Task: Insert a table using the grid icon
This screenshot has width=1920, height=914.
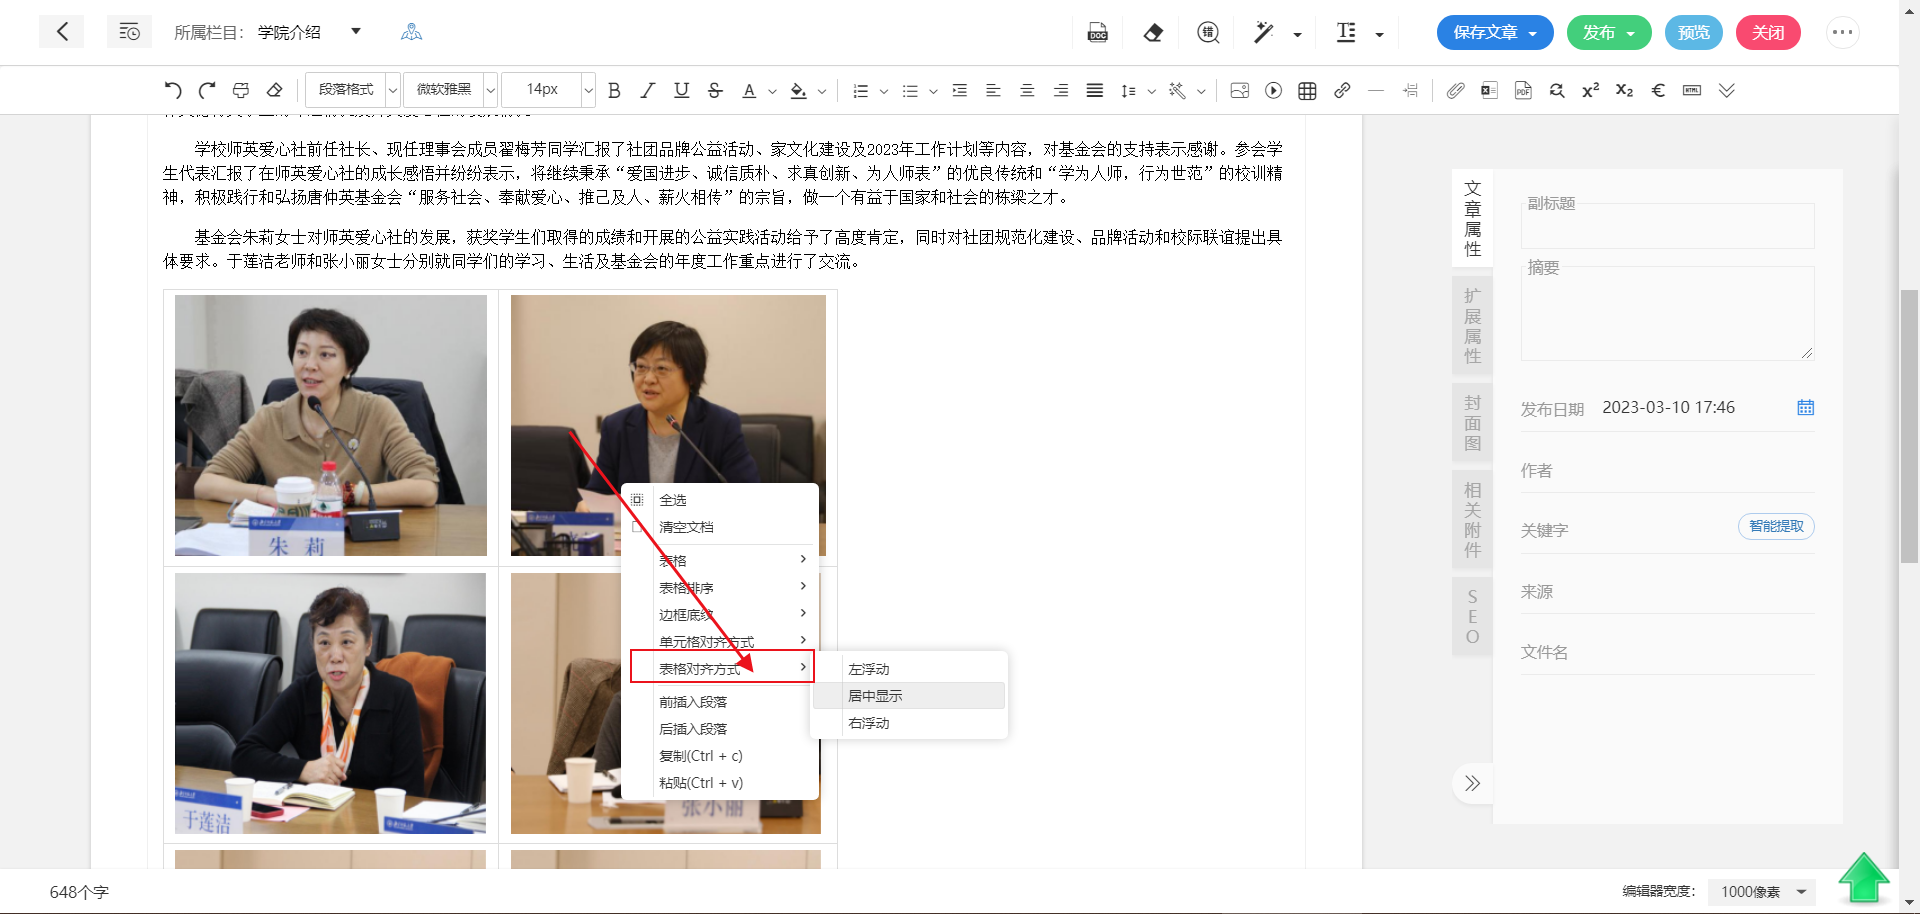Action: pyautogui.click(x=1307, y=91)
